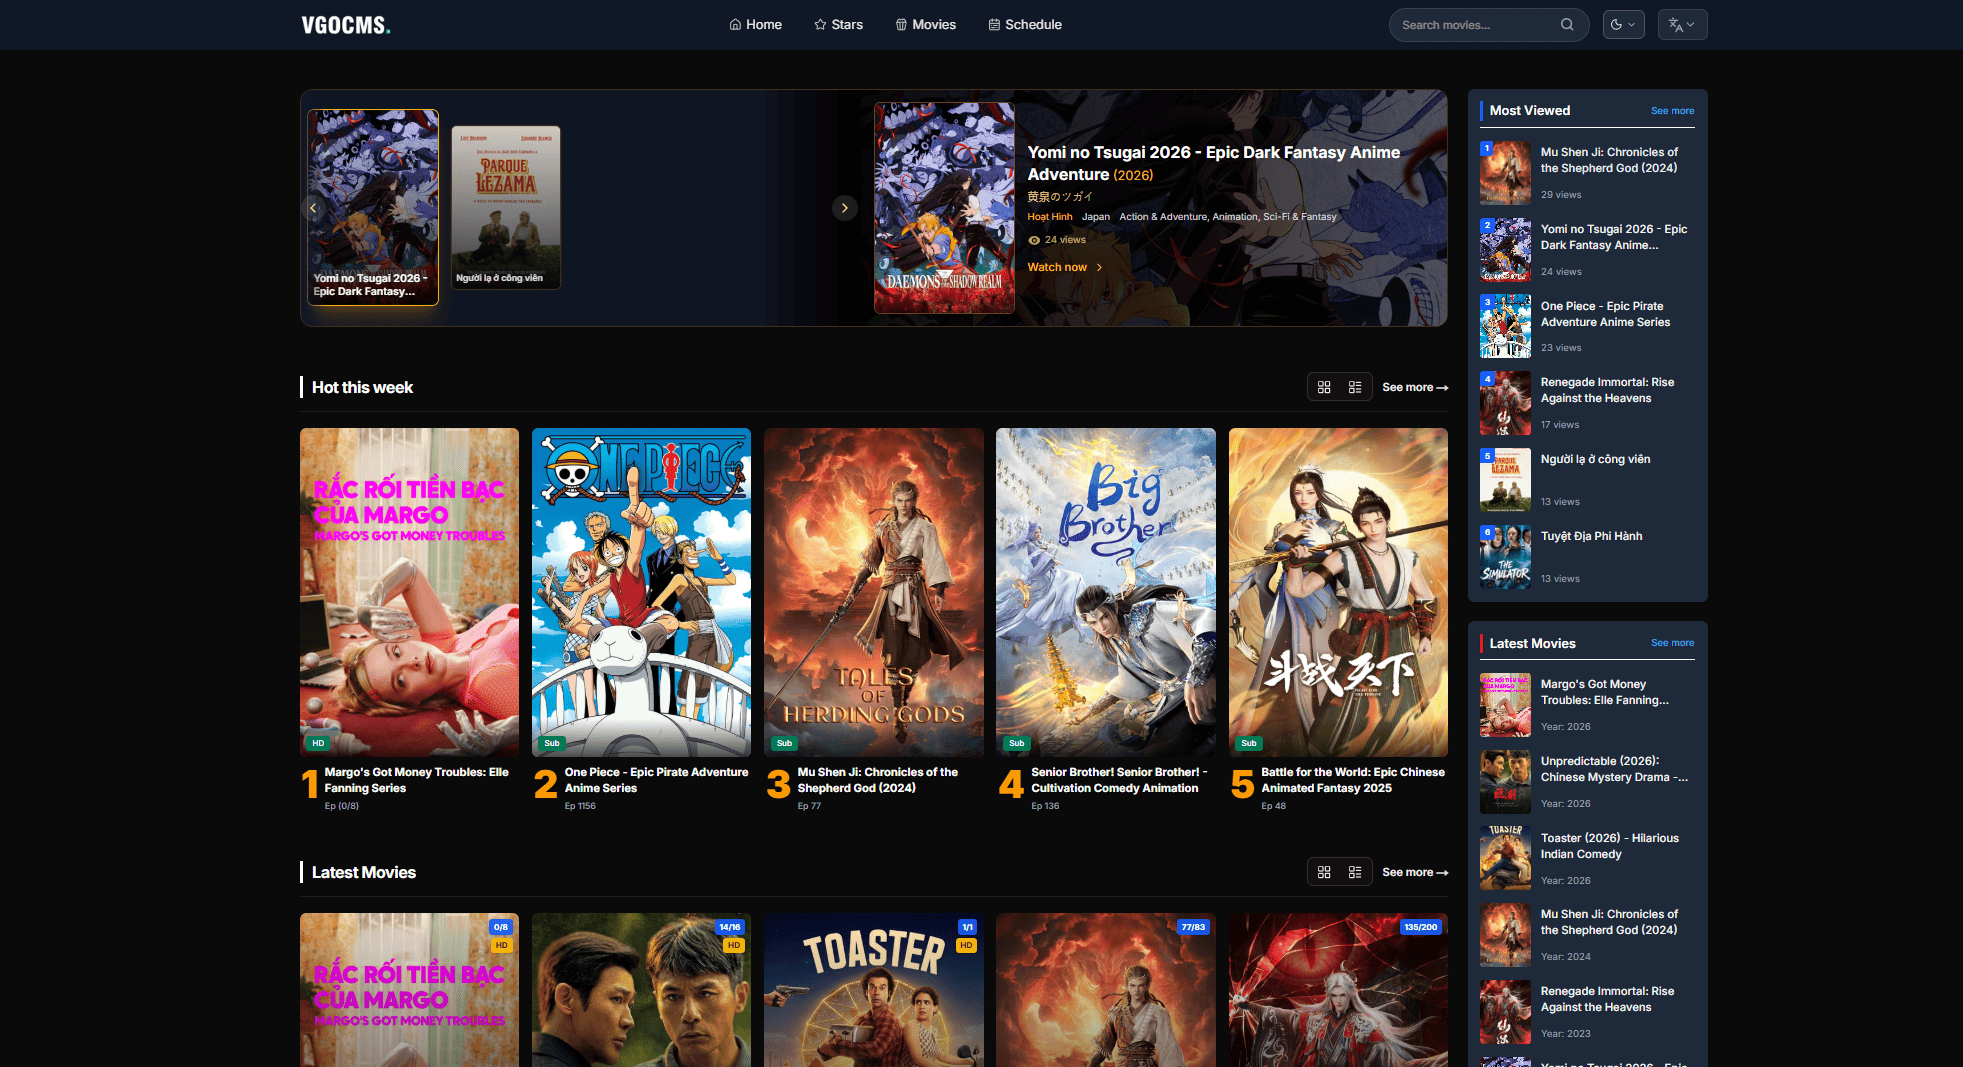Open Battle for the World poster
Screen dimensions: 1963x1067
pos(1338,592)
